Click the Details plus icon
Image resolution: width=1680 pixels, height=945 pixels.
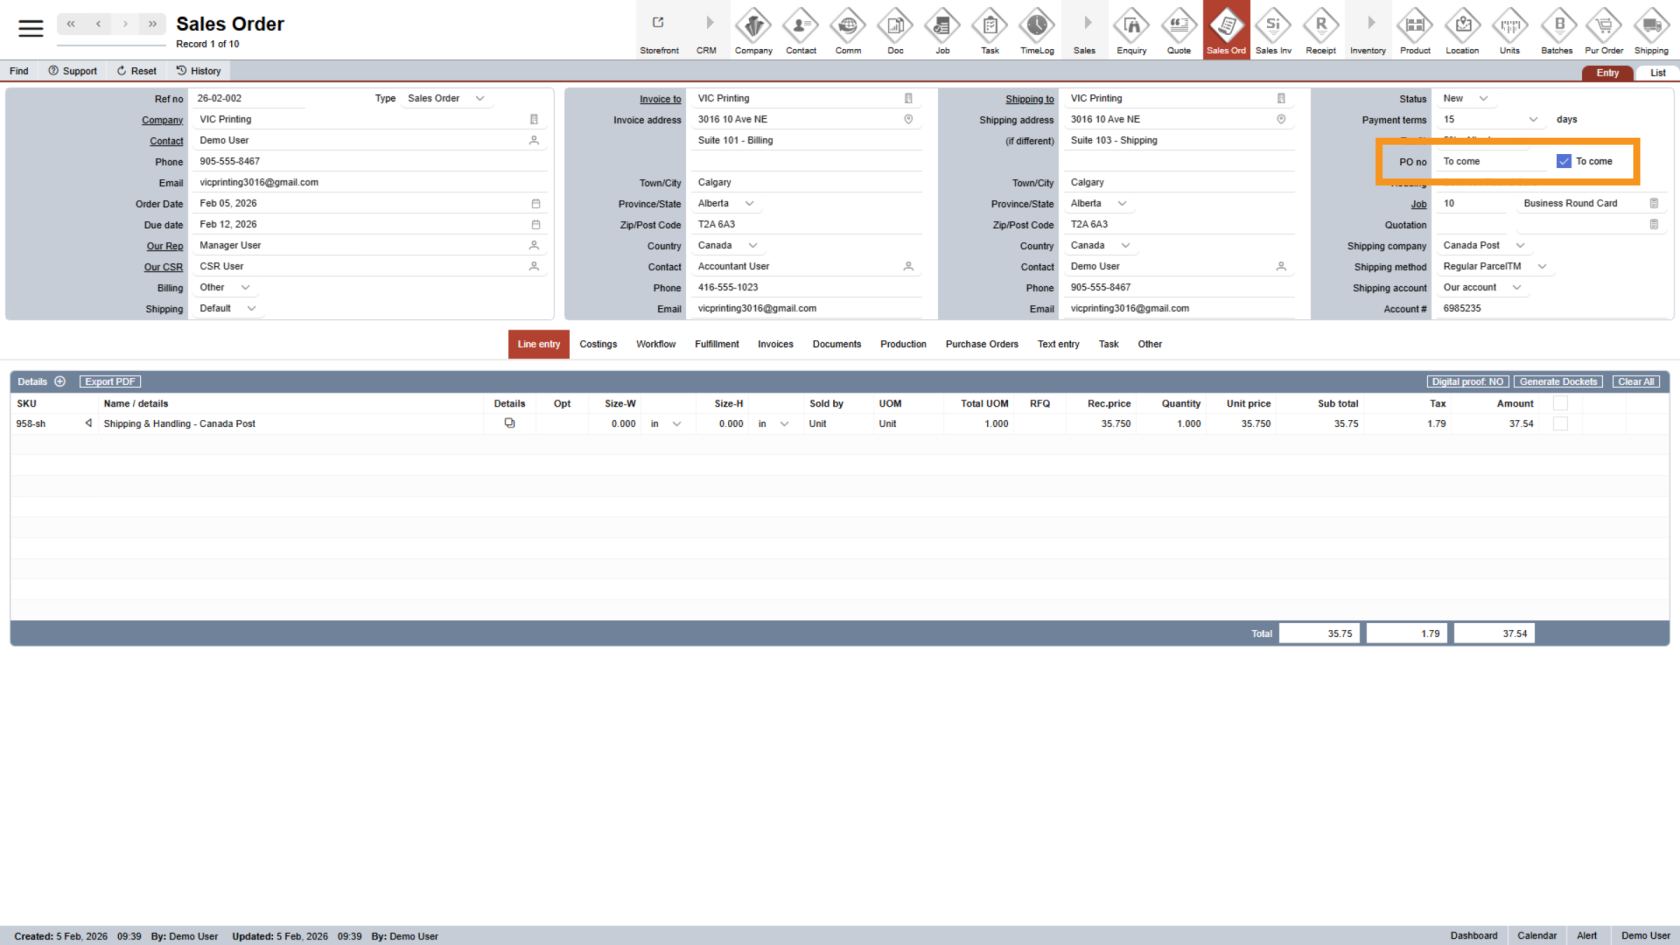pos(60,381)
